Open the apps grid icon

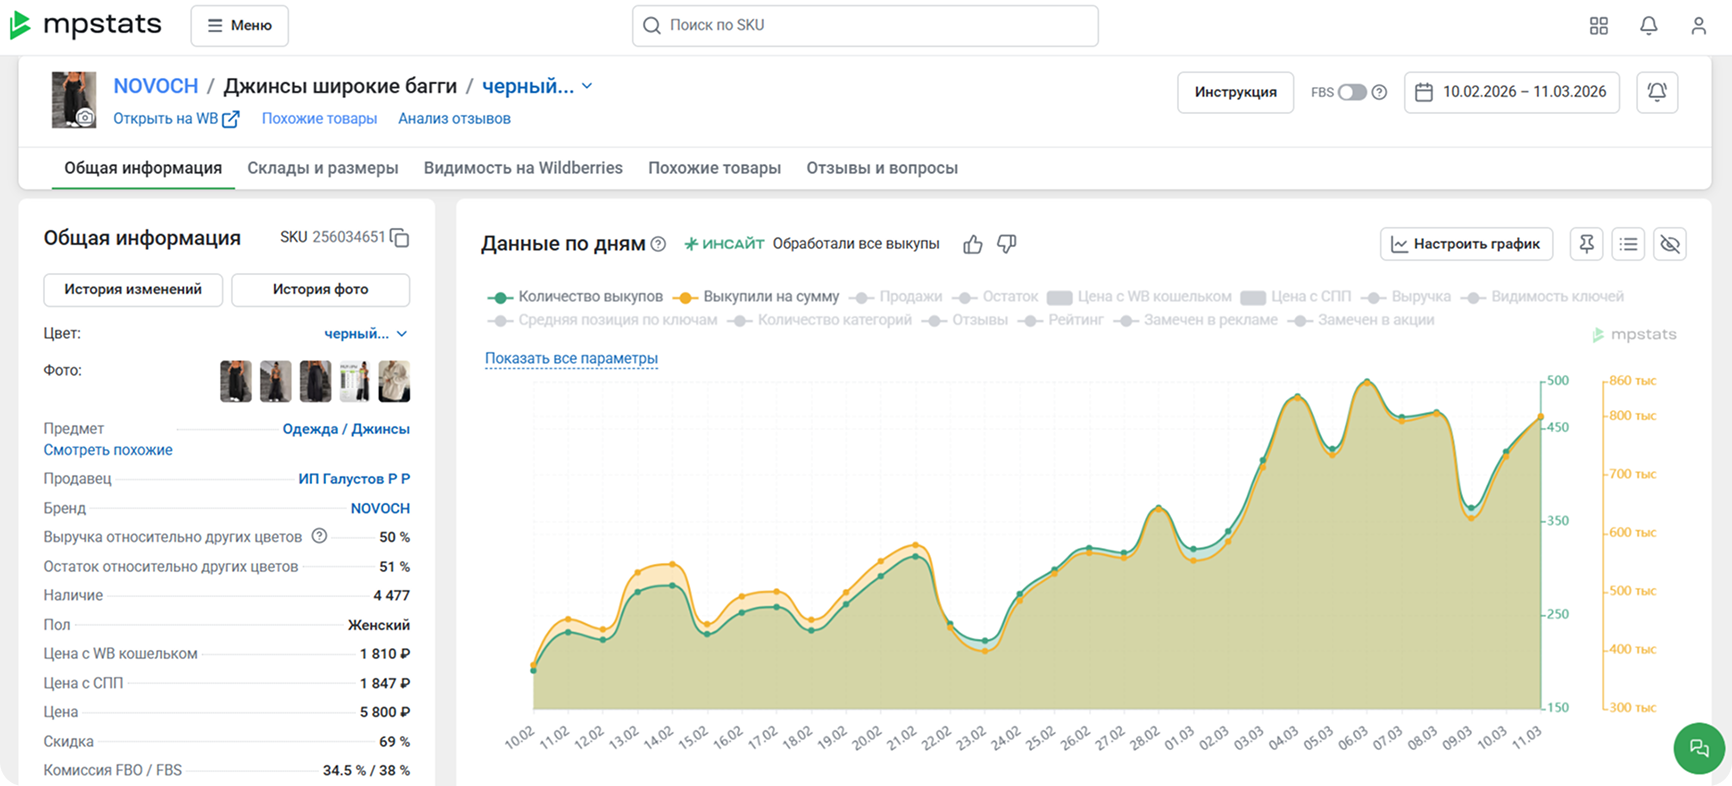[1599, 26]
